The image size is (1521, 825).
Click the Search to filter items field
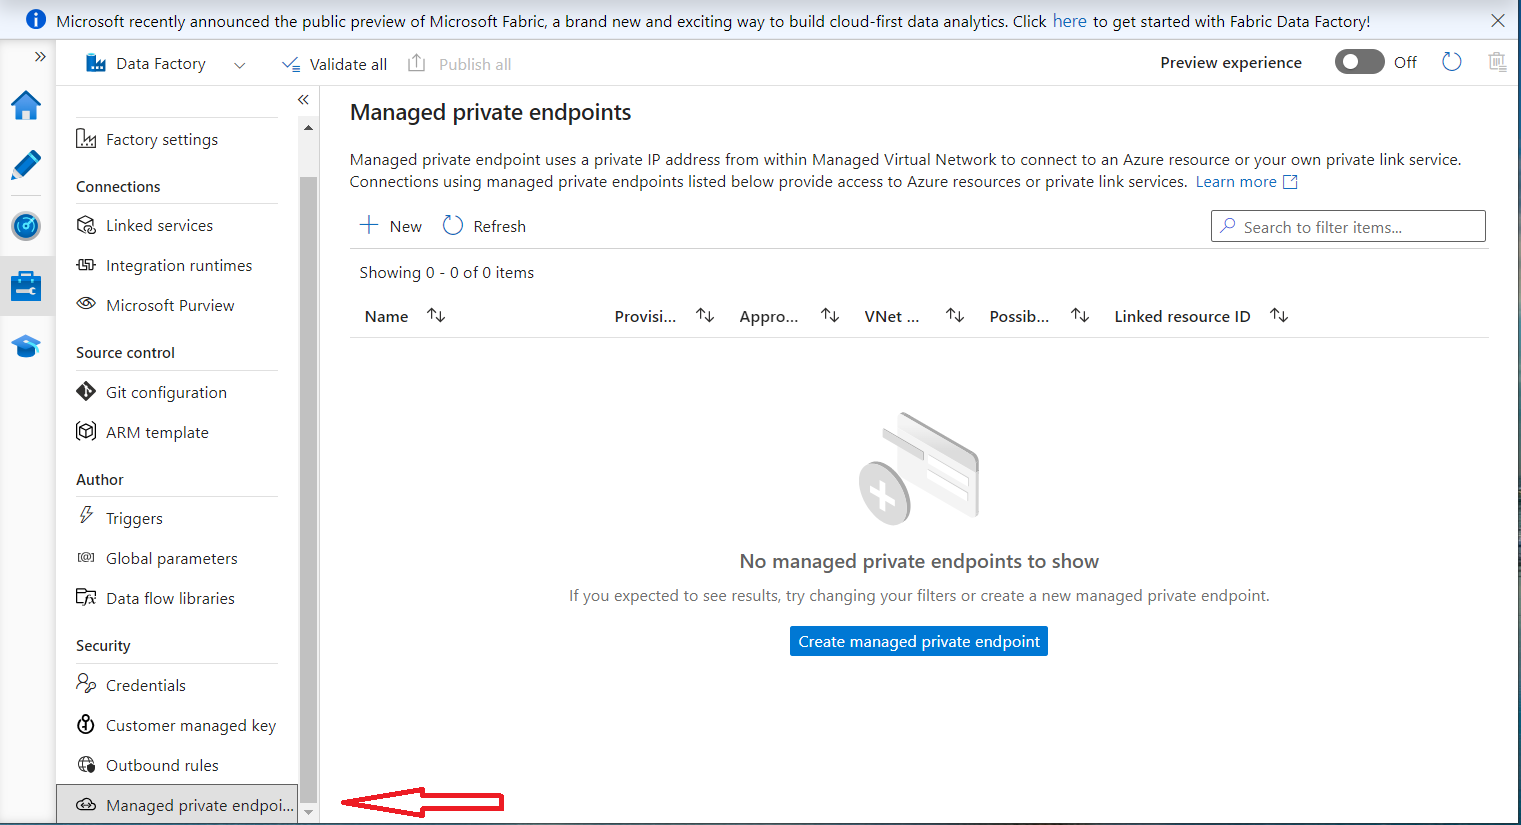(1347, 227)
